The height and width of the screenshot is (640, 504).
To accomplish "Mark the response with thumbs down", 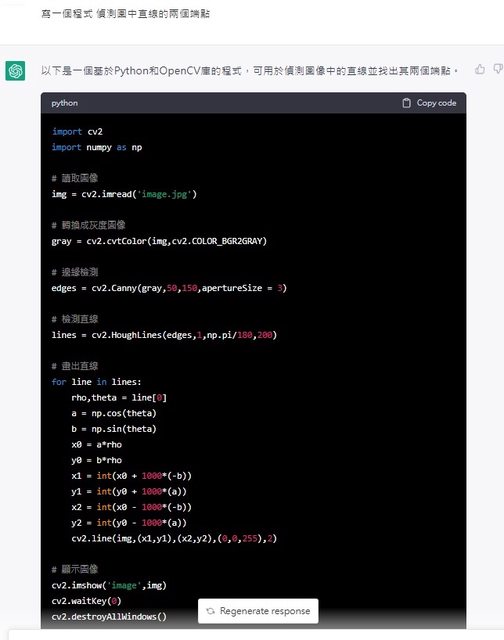I will (499, 69).
